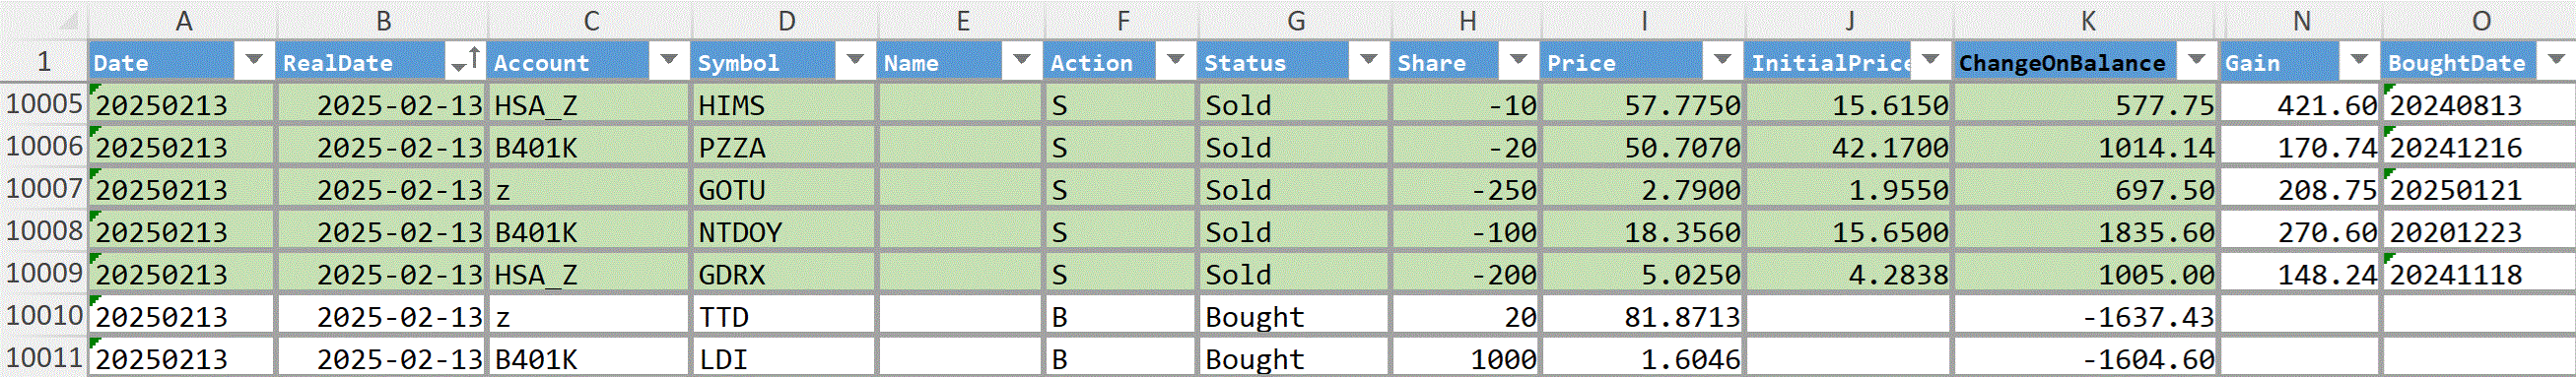Open the Gain column filter arrow

click(x=2358, y=61)
